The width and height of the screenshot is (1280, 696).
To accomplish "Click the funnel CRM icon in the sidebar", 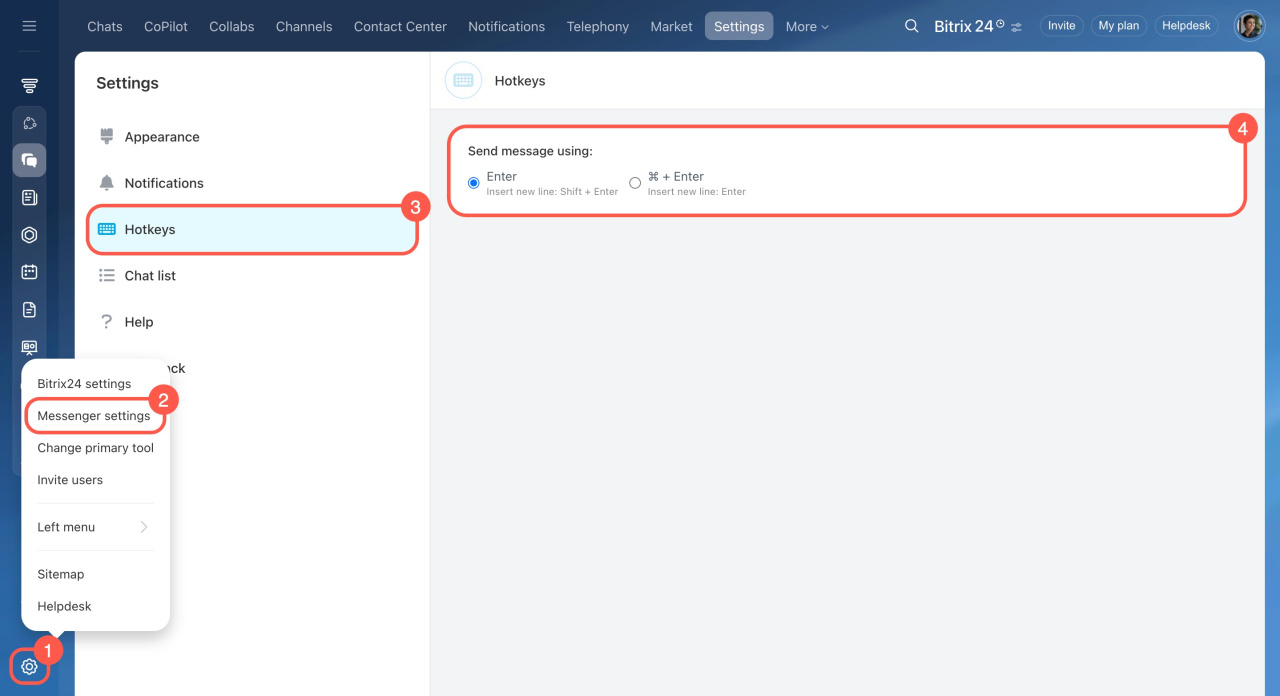I will click(x=29, y=87).
